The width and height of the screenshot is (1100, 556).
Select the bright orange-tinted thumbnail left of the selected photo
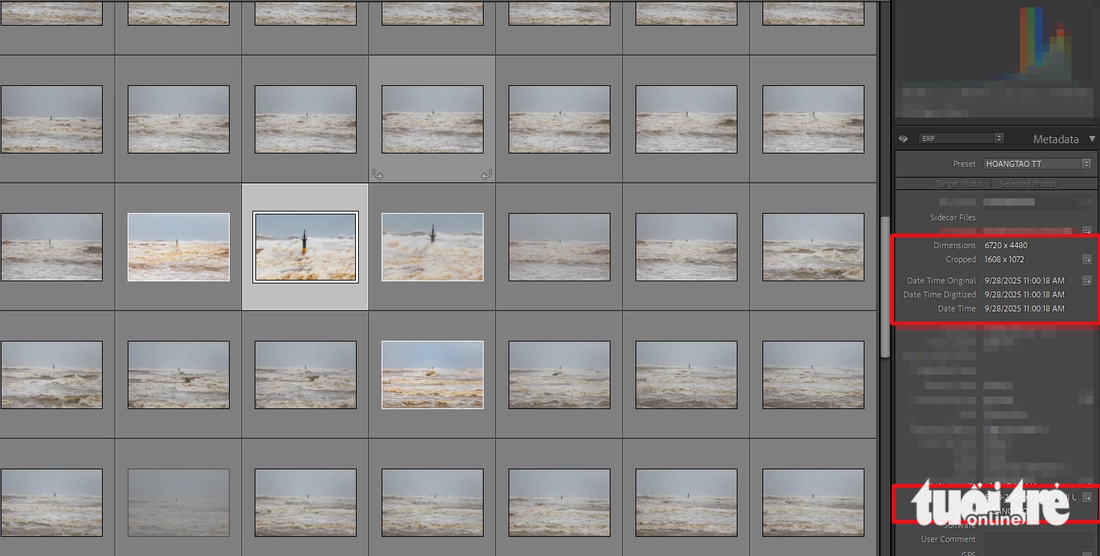tap(178, 246)
